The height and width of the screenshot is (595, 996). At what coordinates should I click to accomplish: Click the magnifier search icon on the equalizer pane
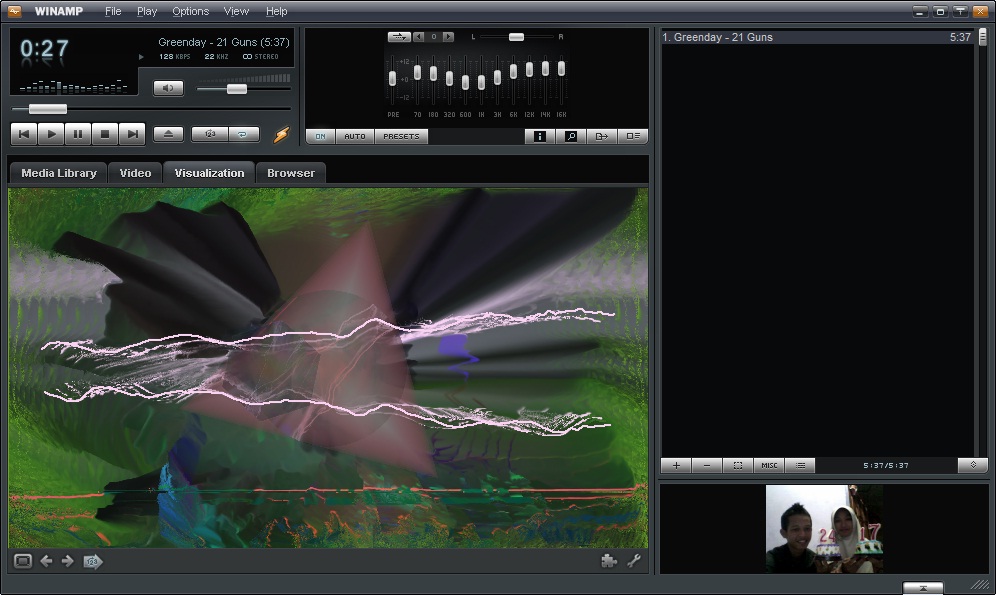[570, 136]
